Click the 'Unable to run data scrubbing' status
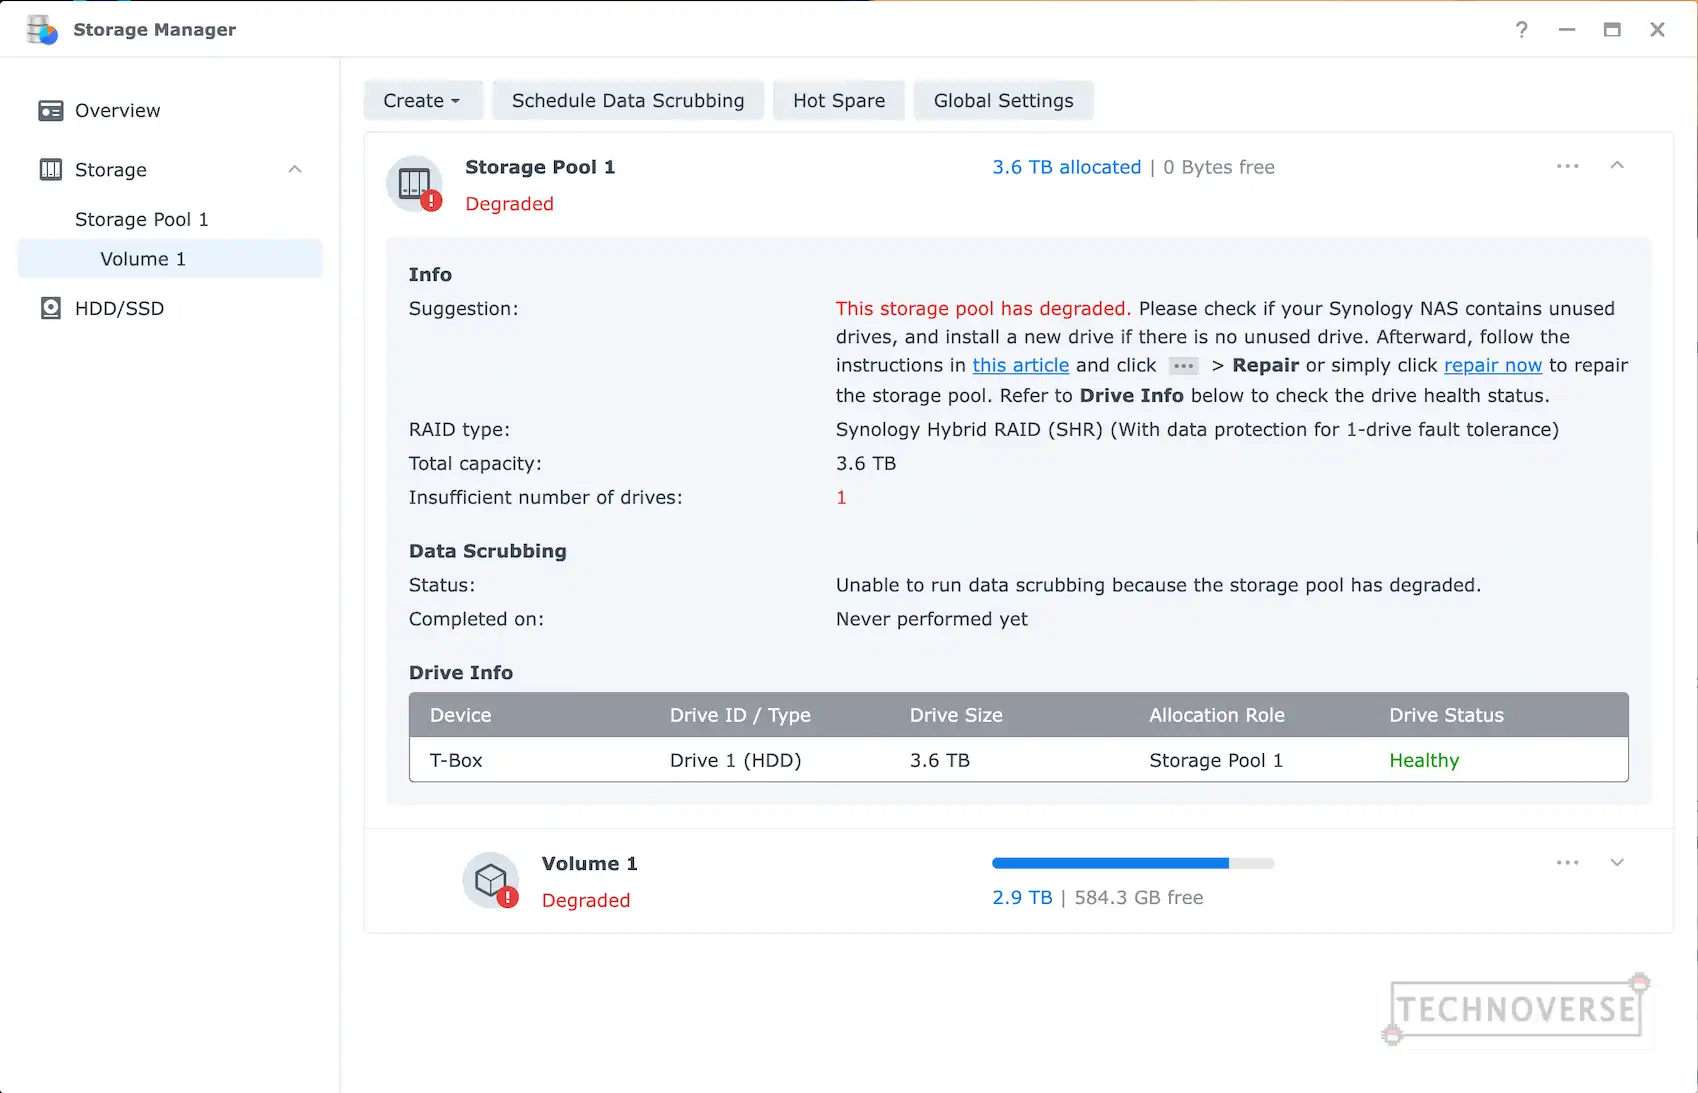 click(x=1158, y=586)
